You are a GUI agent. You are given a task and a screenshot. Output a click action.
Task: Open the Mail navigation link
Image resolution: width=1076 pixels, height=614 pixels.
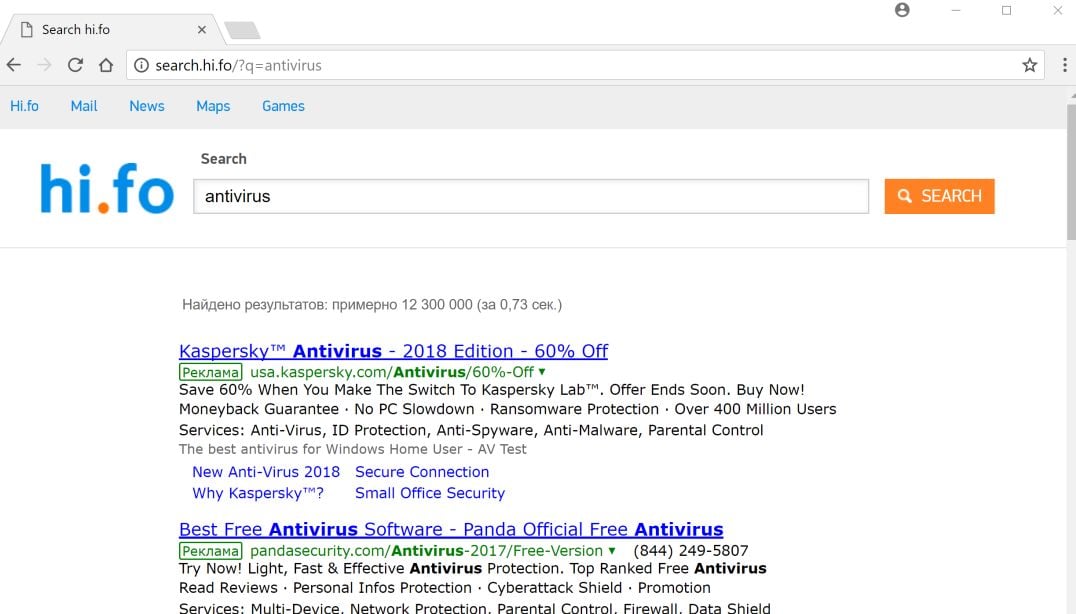84,106
